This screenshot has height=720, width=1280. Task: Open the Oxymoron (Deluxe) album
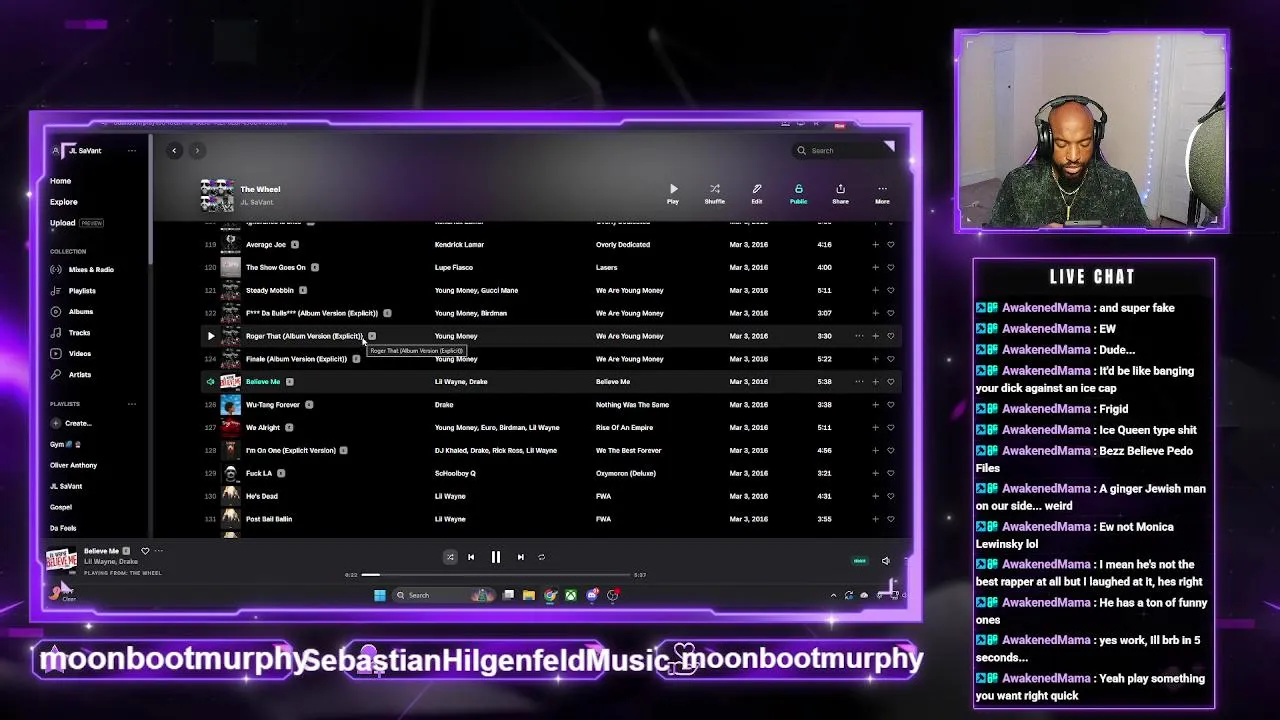pos(625,473)
